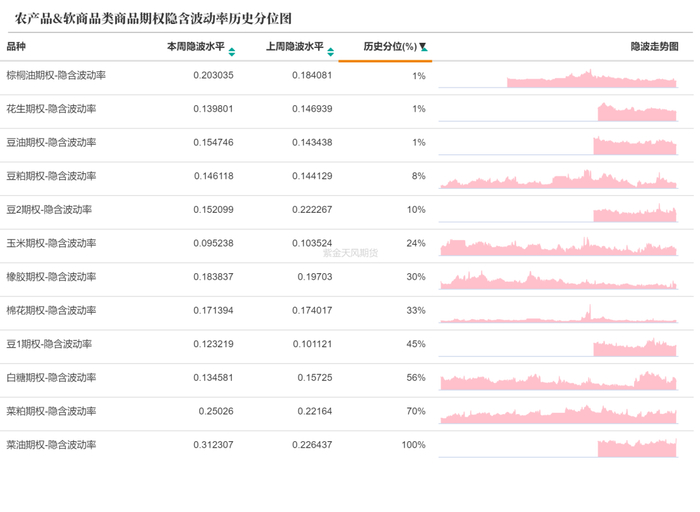700x512 pixels.
Task: Click sort icon beside 本周隐波水平 header
Action: (x=232, y=51)
